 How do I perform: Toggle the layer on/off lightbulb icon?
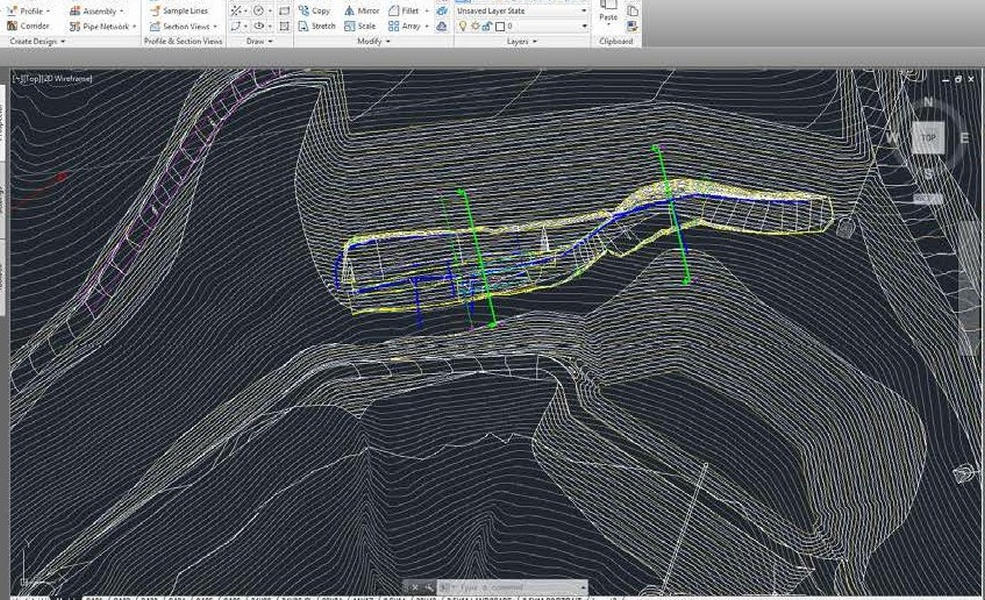(x=462, y=26)
